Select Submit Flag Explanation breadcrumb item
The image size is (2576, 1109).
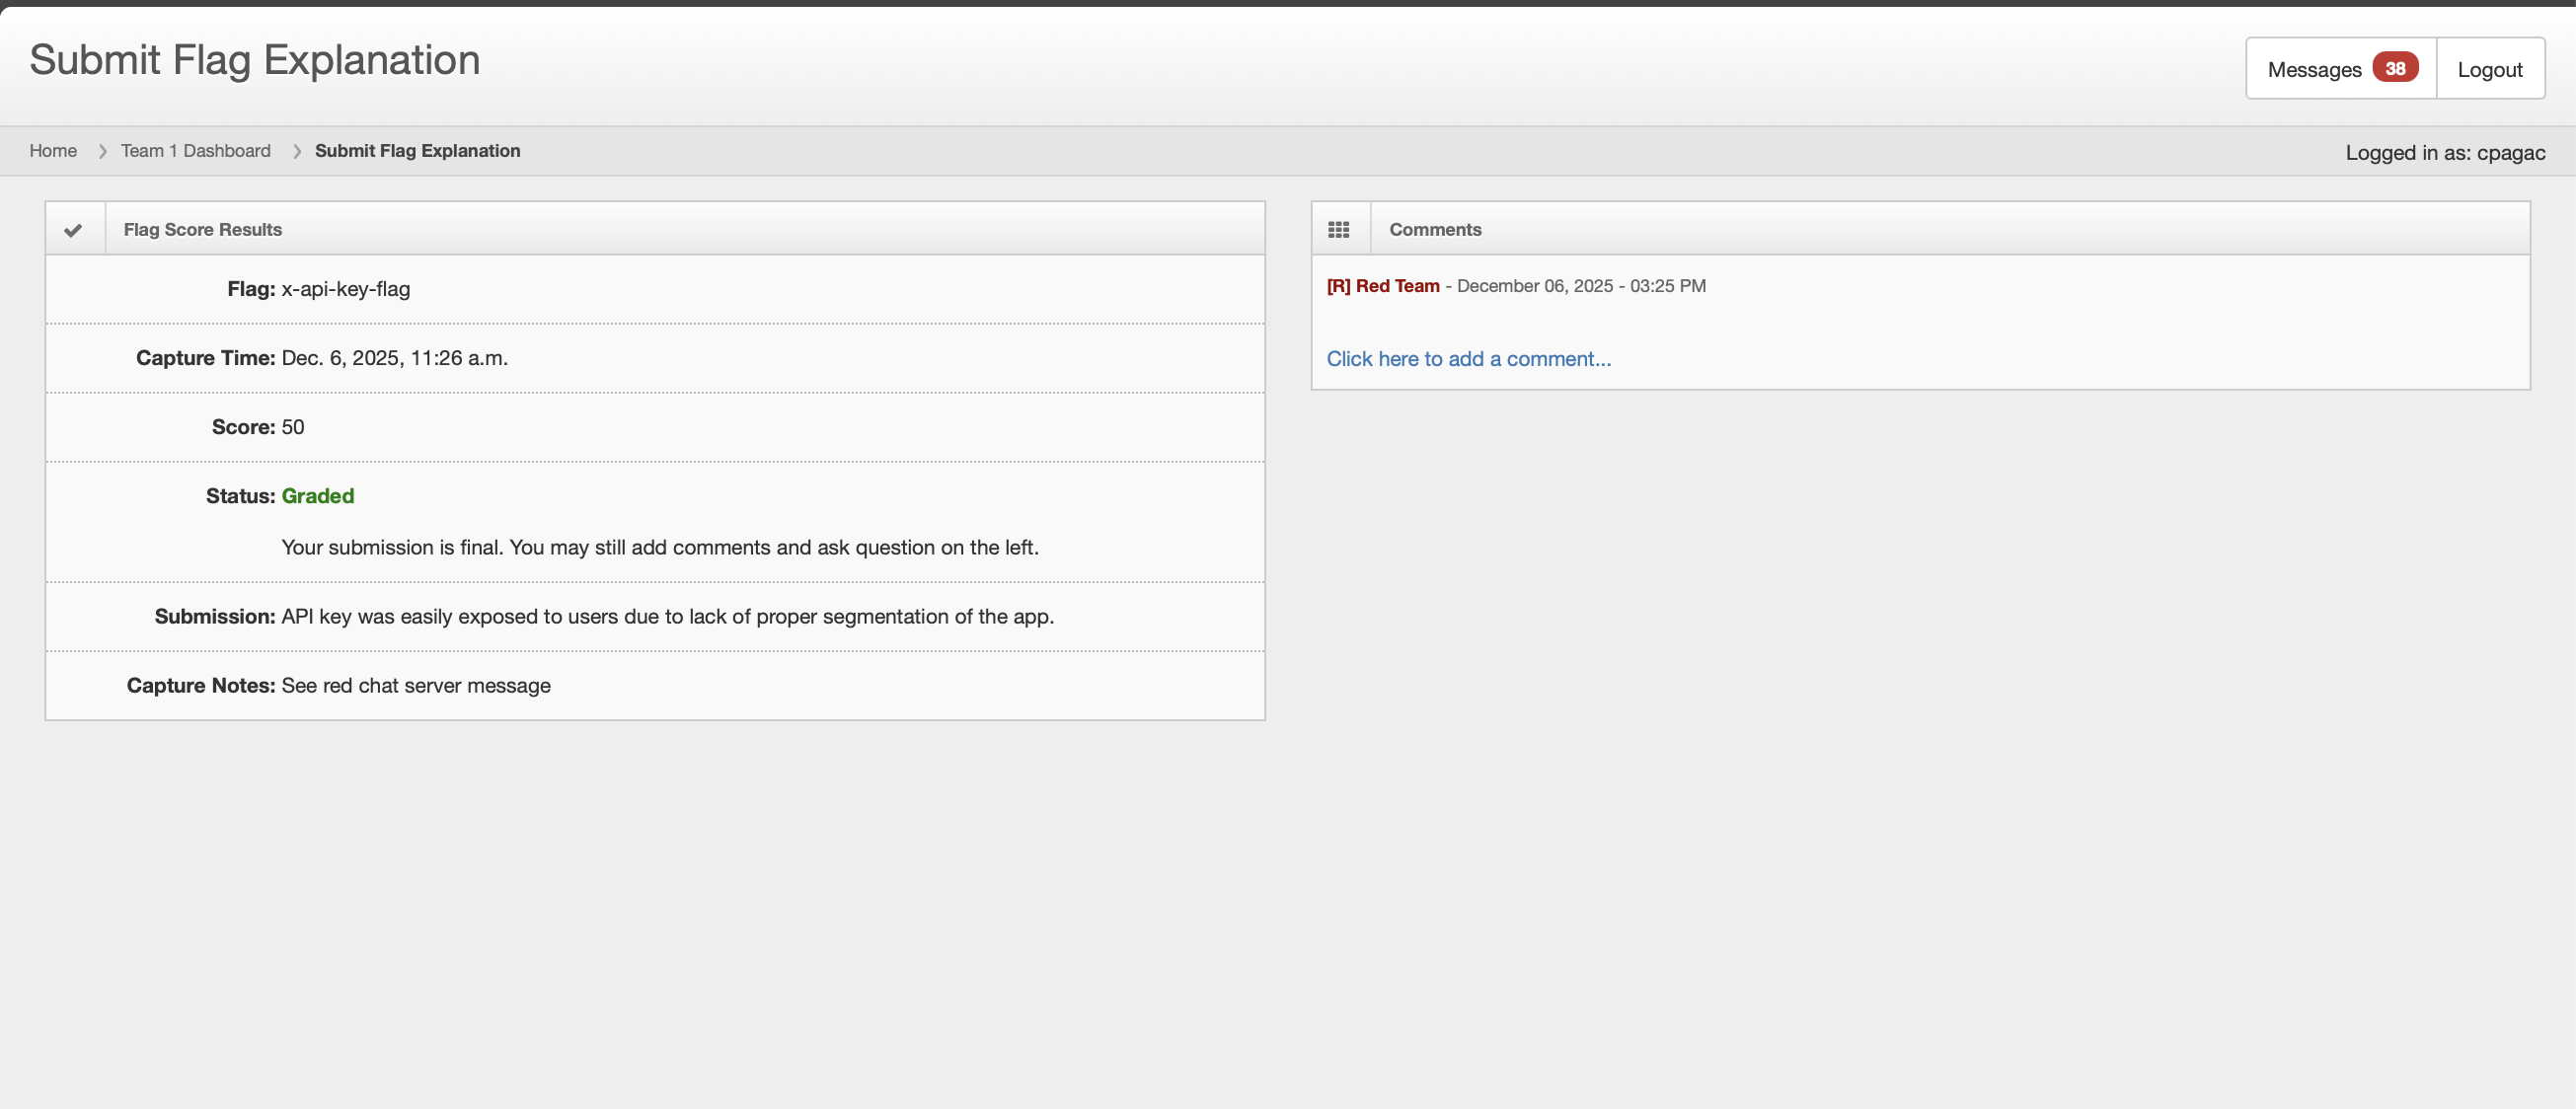[417, 151]
